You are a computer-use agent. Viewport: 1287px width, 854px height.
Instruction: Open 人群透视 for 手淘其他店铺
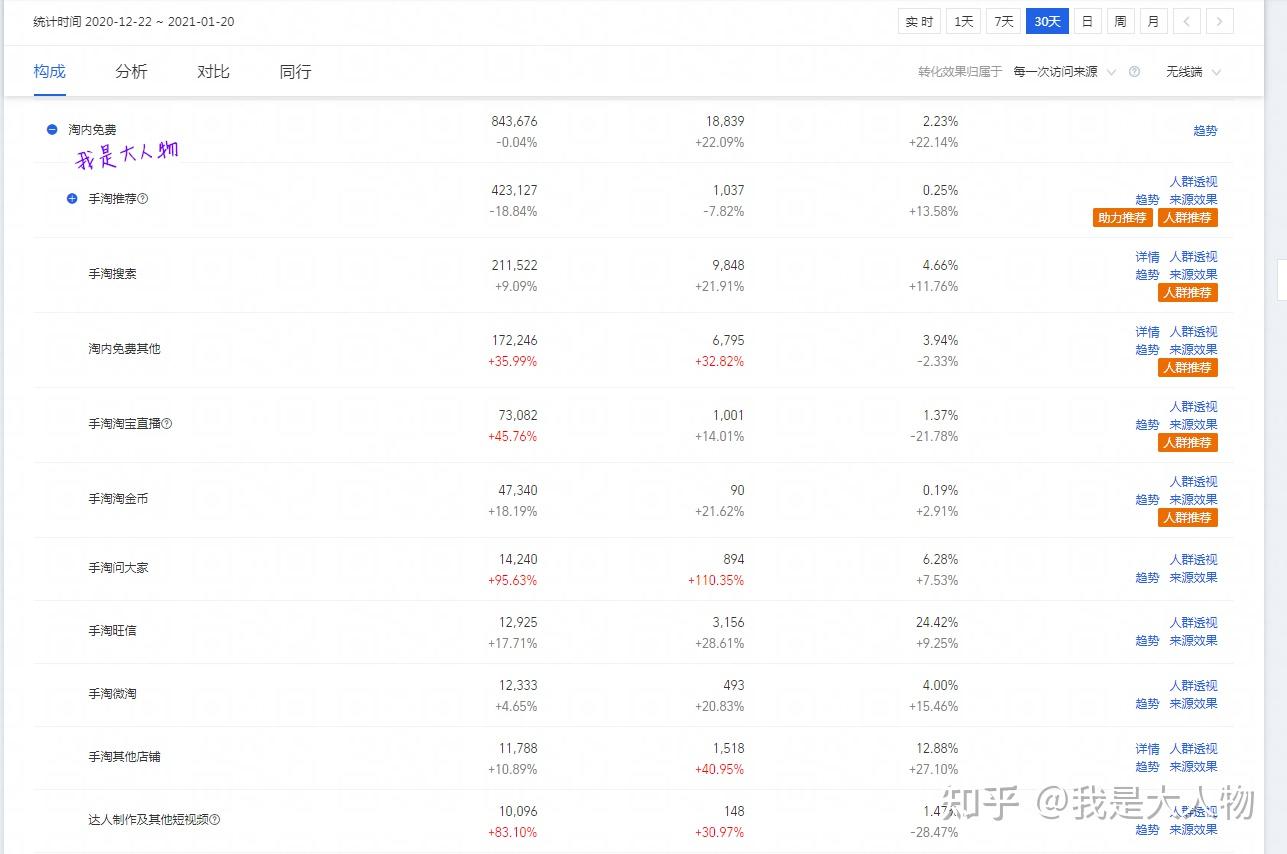pos(1193,749)
